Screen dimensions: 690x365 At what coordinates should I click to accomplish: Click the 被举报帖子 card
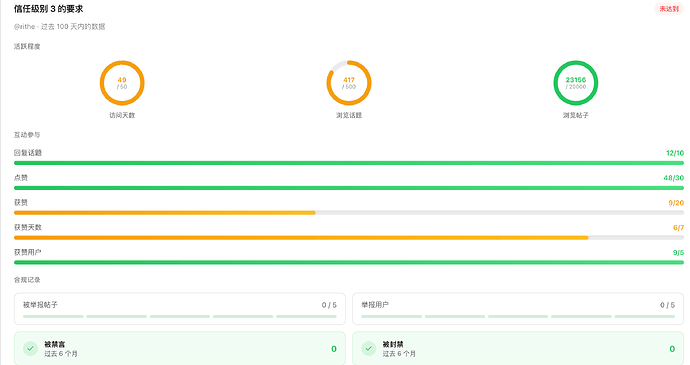tap(180, 309)
